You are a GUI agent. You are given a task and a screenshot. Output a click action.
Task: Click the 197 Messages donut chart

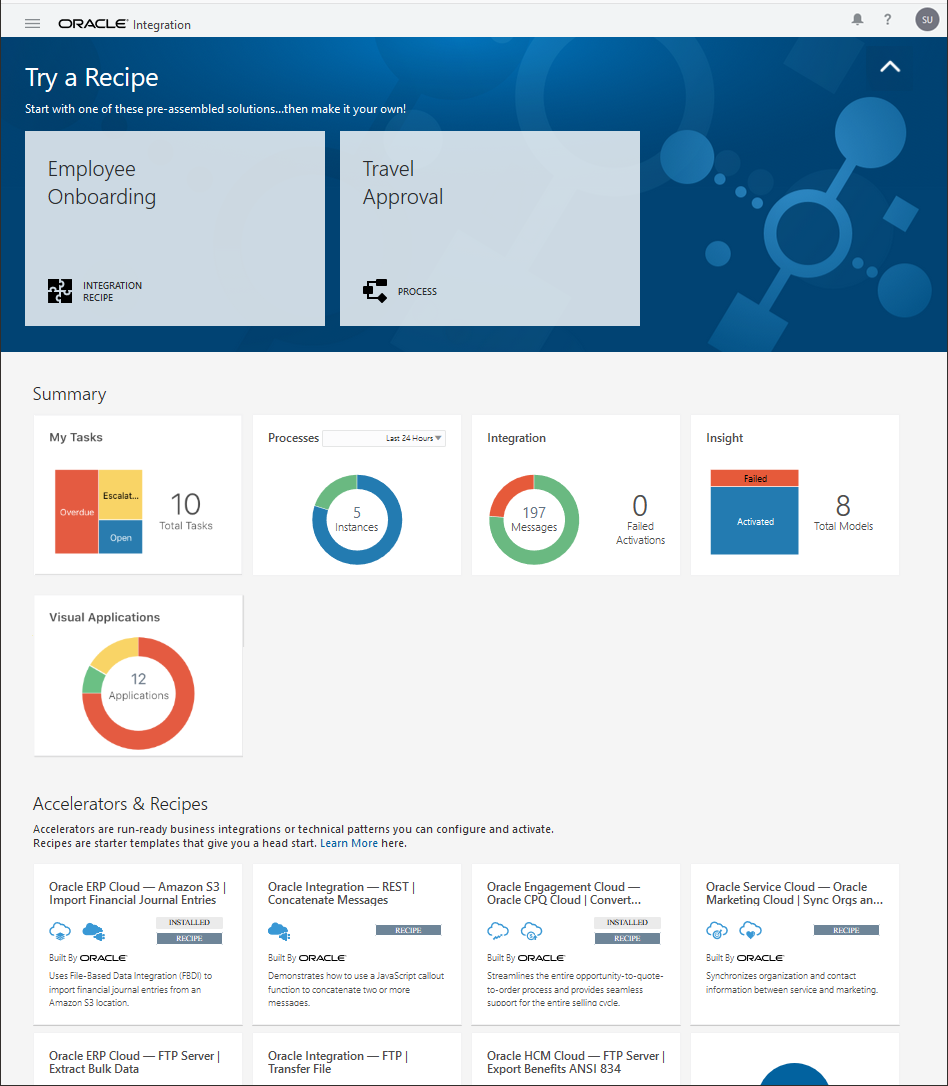pos(534,519)
